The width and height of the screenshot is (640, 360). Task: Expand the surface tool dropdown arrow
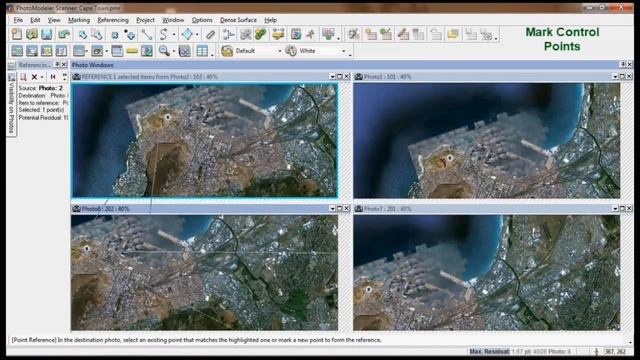point(198,35)
